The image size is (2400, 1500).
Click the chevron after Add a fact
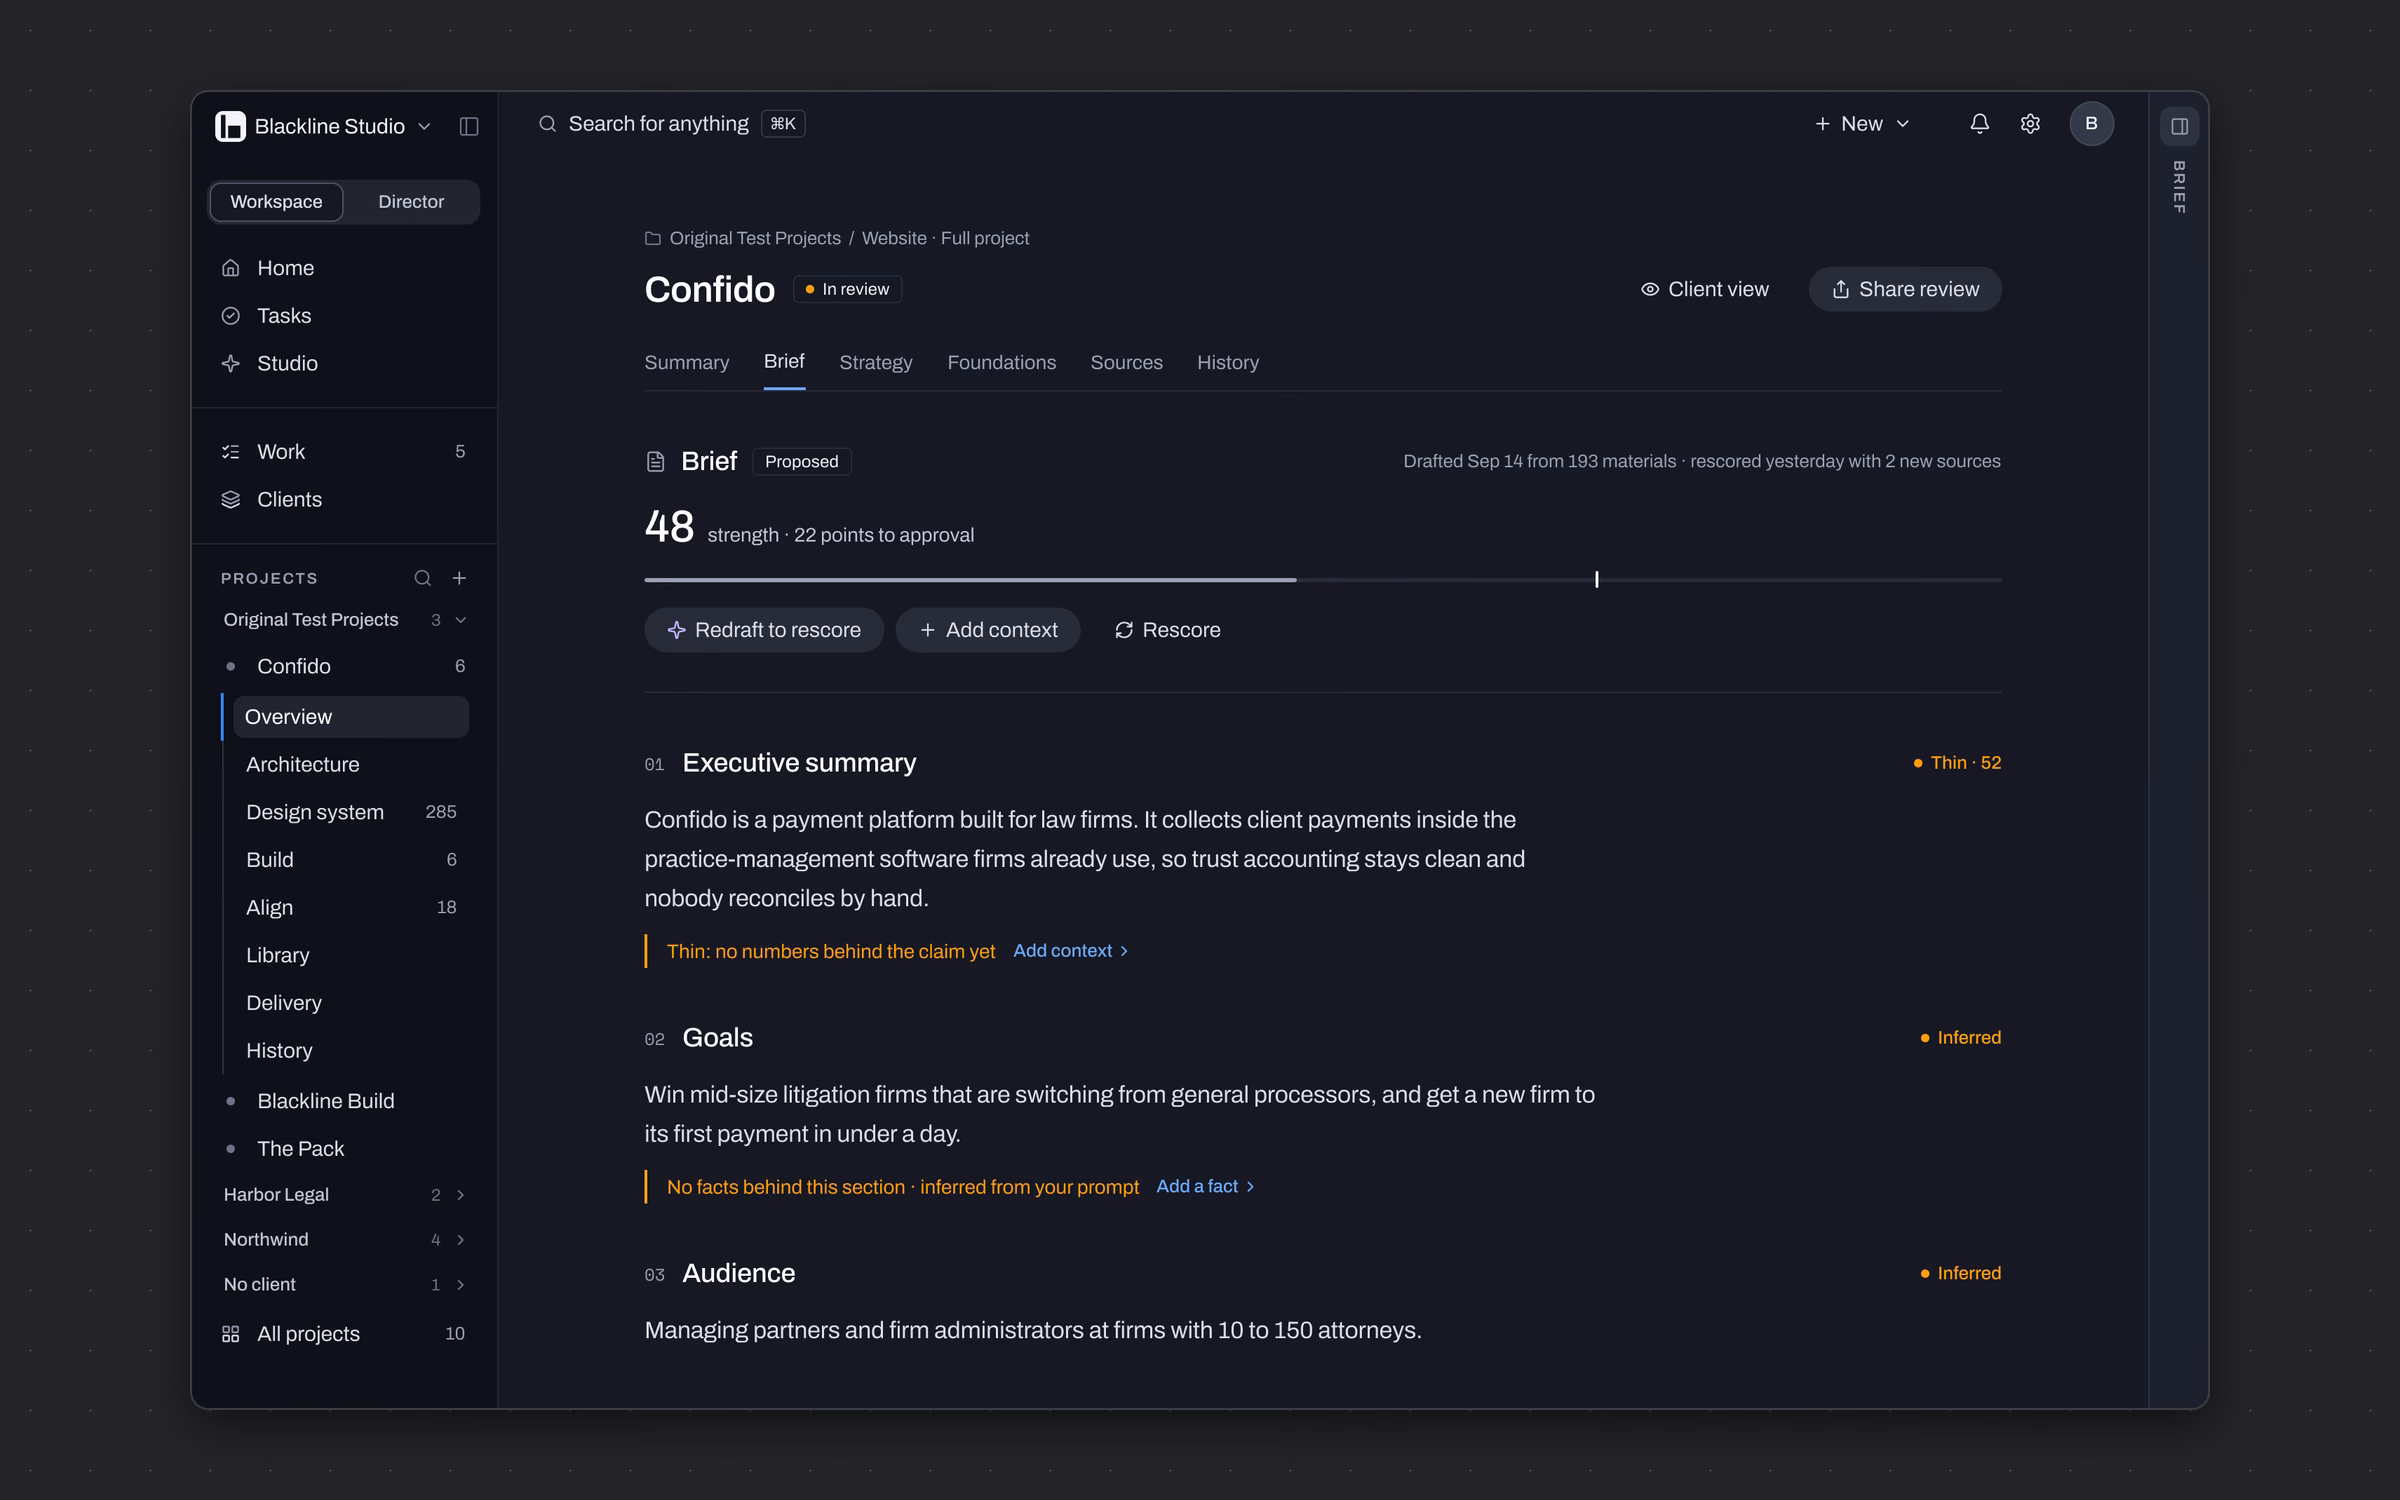(x=1250, y=1187)
